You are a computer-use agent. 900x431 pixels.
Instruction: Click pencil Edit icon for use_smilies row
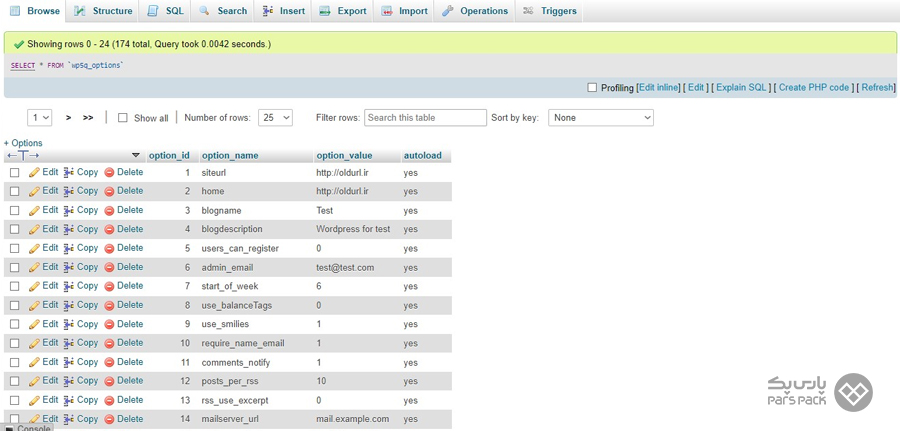coord(34,324)
